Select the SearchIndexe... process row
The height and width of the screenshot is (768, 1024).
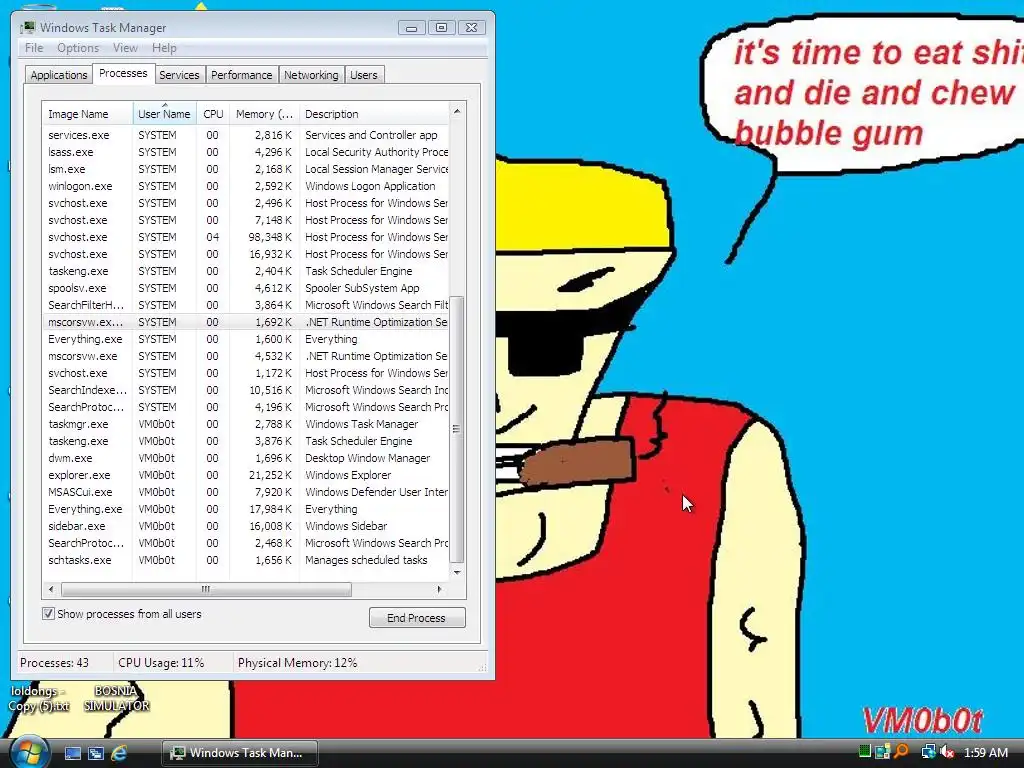(246, 390)
